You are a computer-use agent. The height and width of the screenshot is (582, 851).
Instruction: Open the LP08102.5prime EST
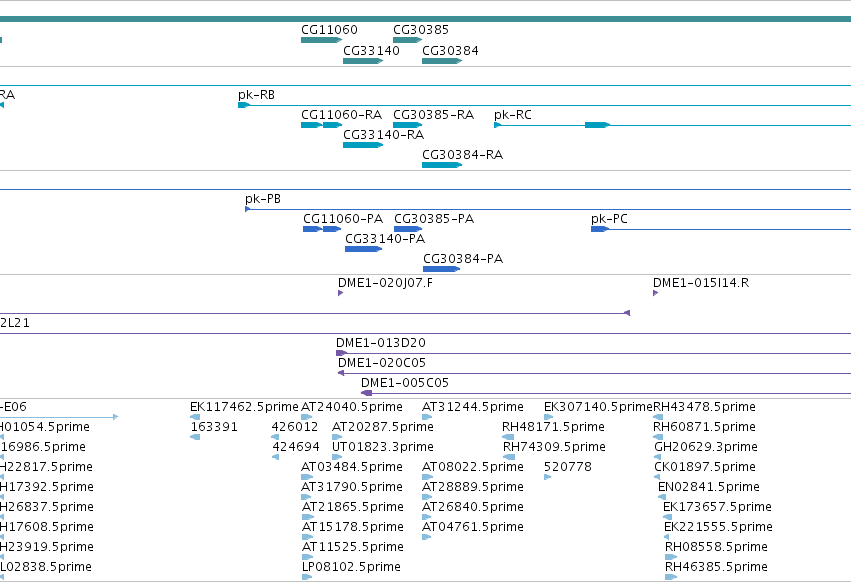[x=307, y=578]
